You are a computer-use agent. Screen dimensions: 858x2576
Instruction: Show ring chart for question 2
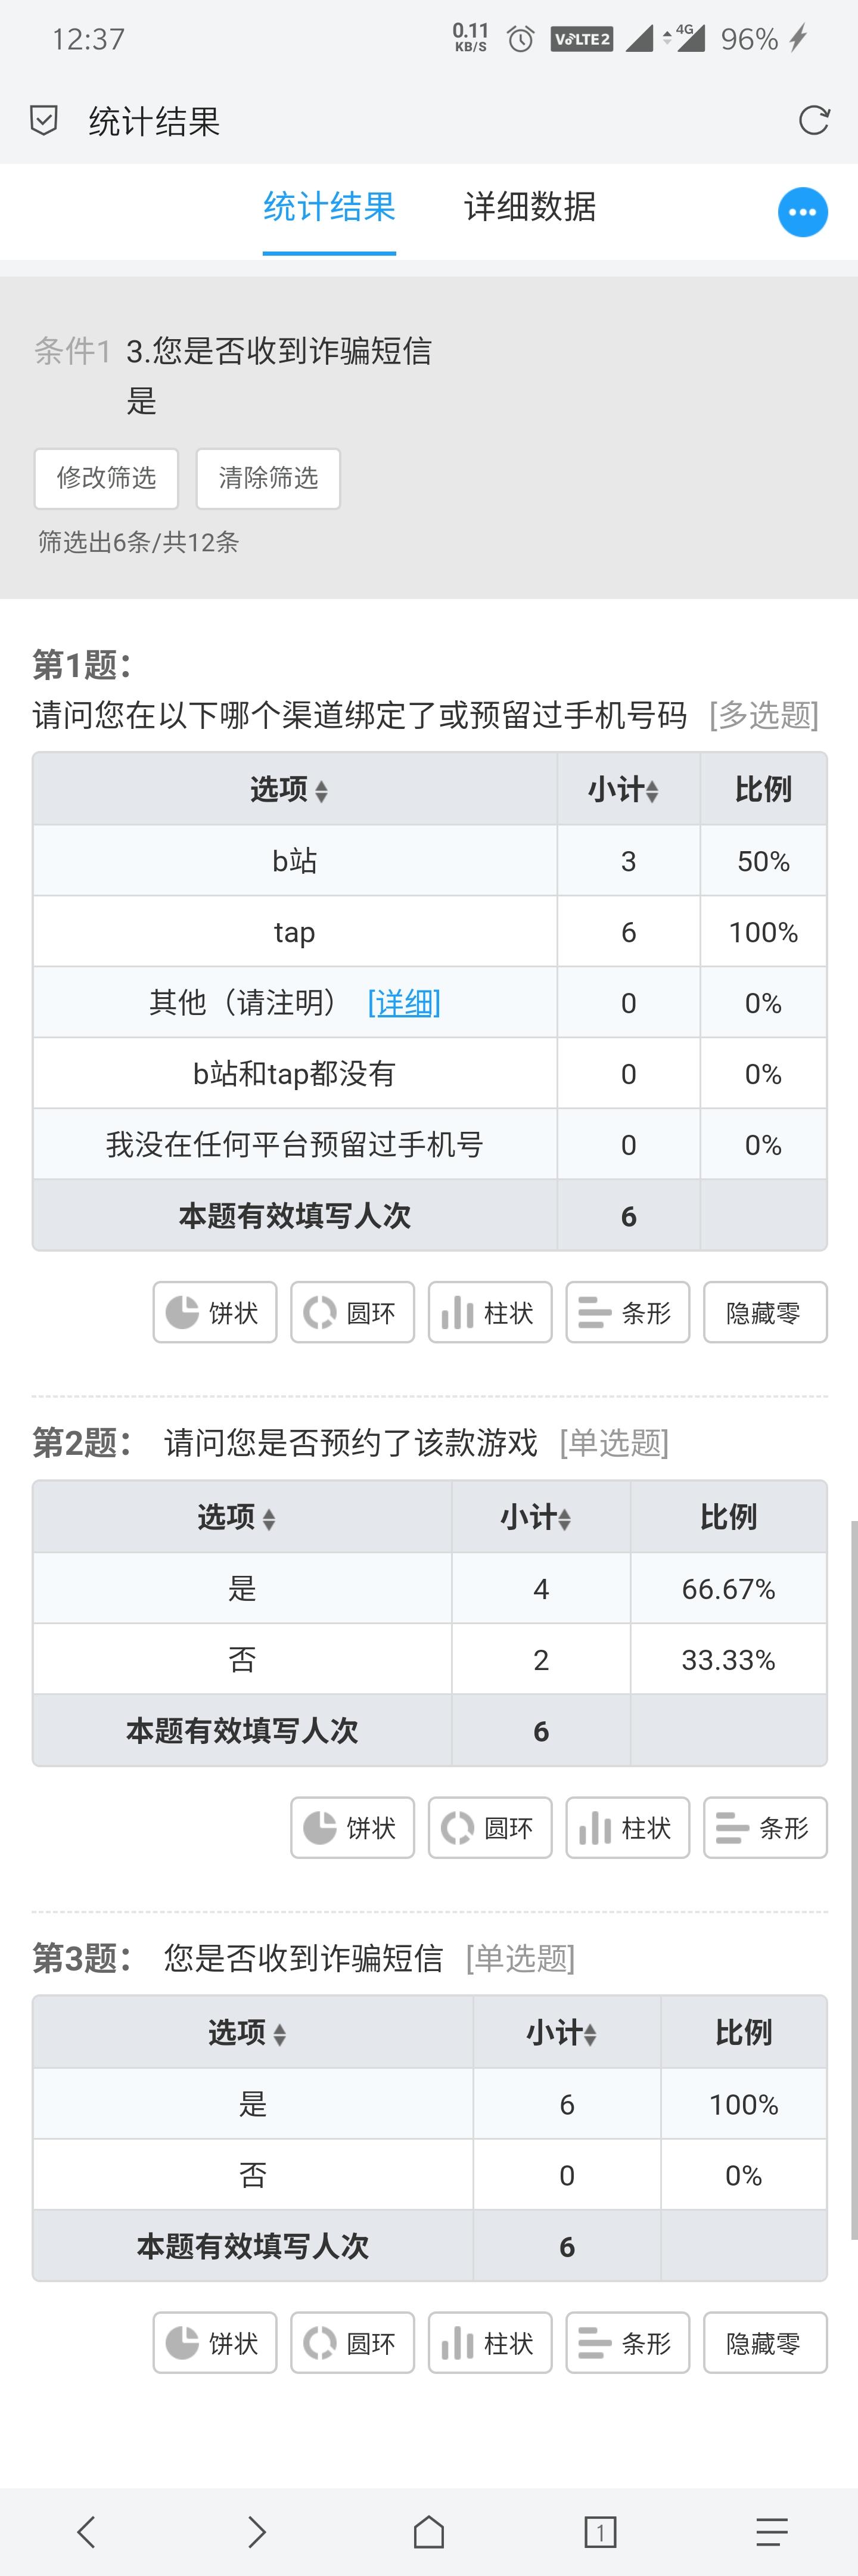490,1827
